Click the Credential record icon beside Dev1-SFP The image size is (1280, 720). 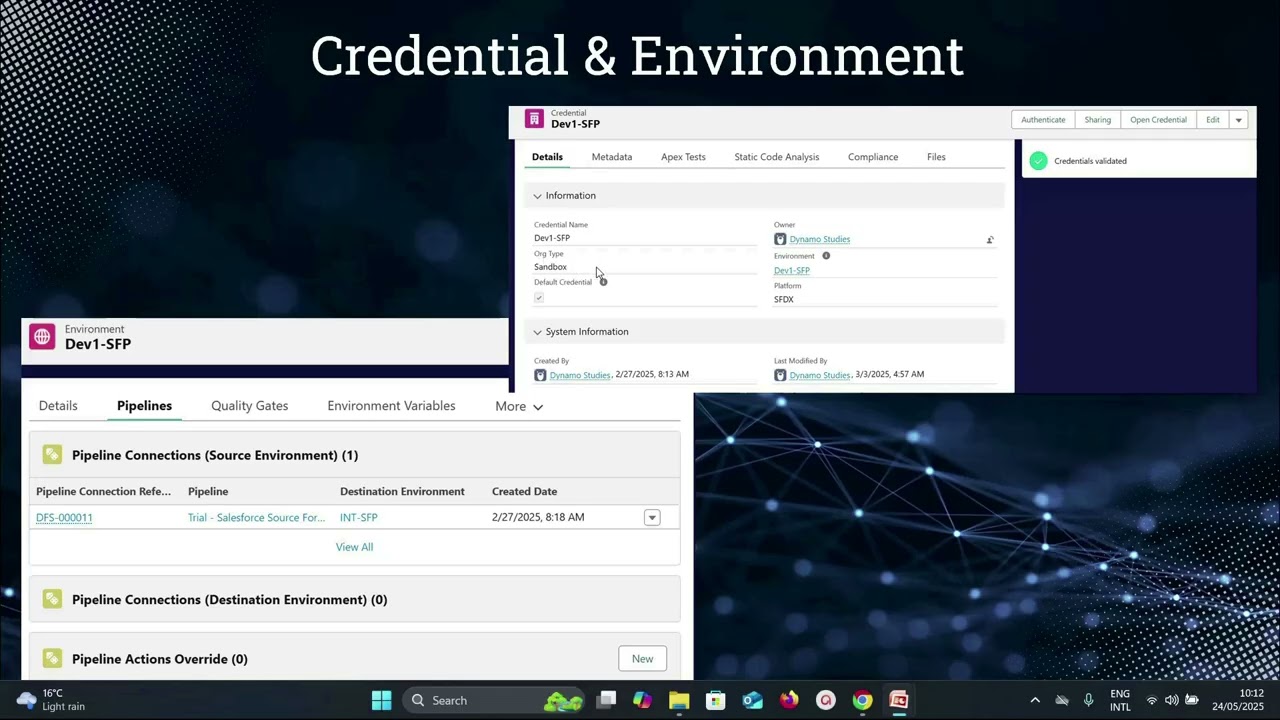click(534, 119)
